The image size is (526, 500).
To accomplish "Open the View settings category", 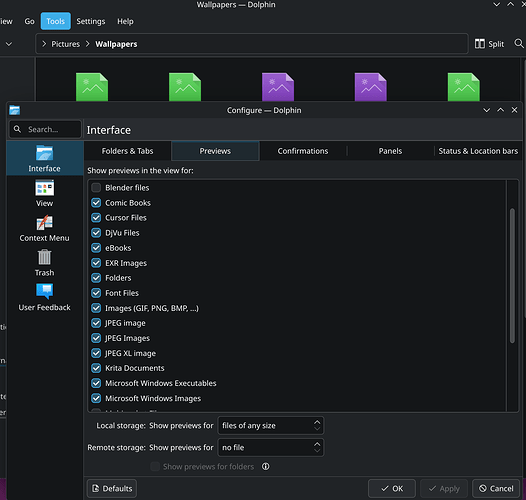I will [44, 194].
